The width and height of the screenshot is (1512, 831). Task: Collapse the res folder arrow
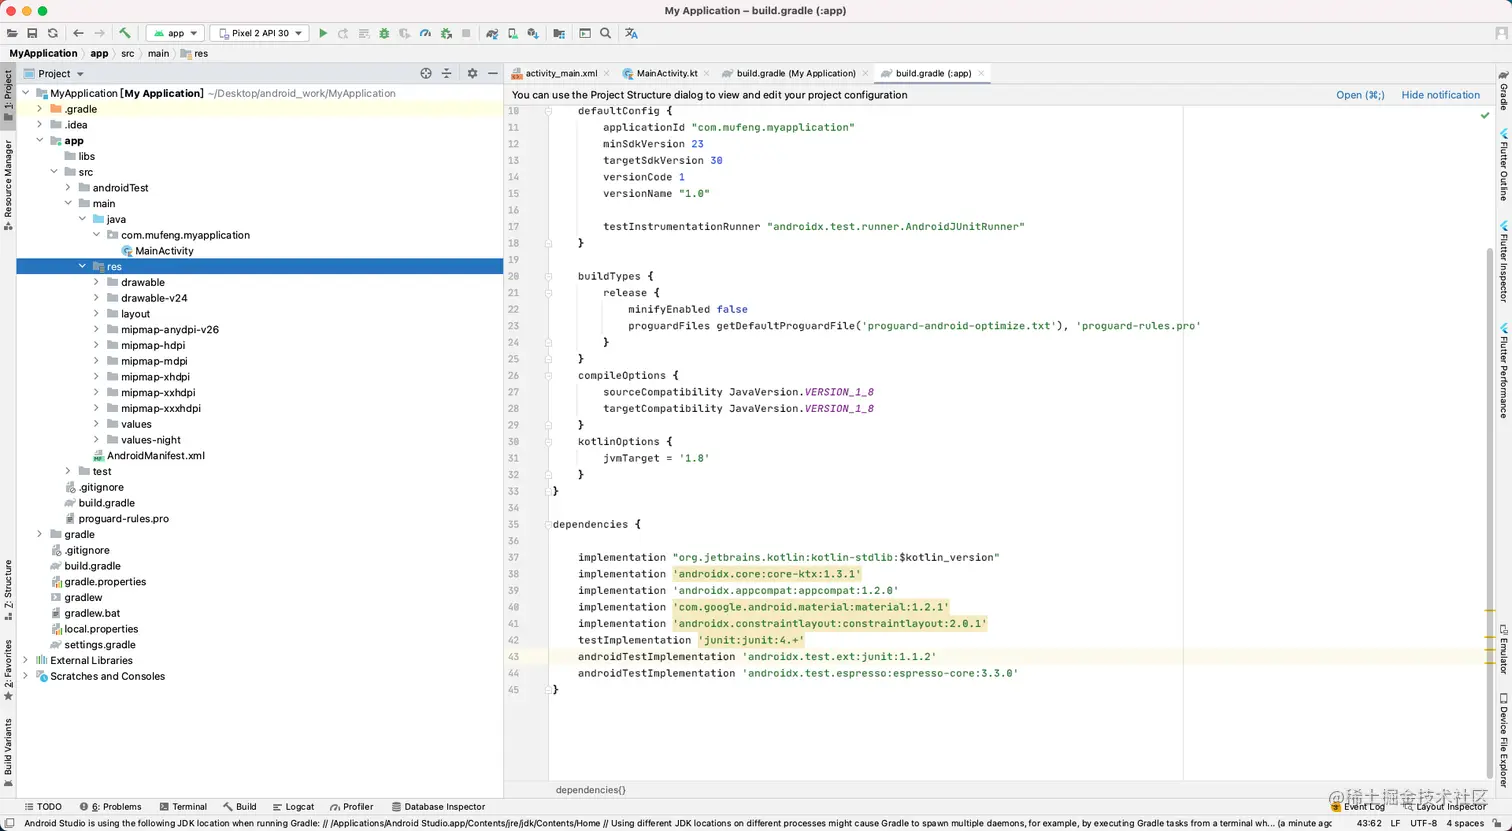click(x=82, y=266)
